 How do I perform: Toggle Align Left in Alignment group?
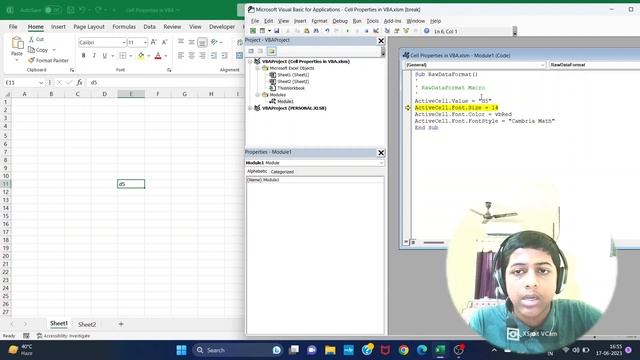181,56
